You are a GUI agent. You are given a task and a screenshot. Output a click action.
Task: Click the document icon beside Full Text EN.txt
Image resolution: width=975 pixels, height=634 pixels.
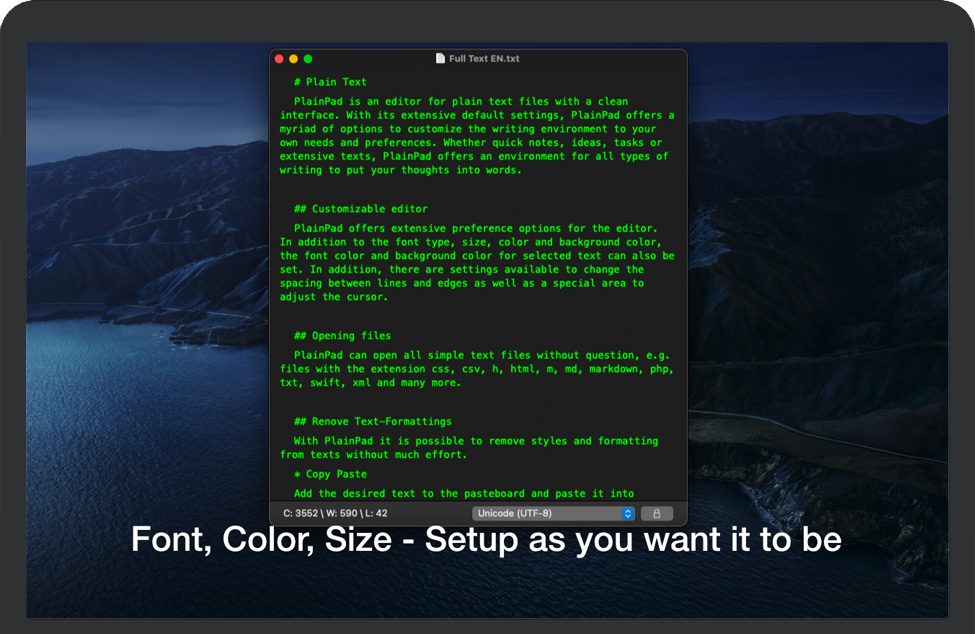pos(440,58)
